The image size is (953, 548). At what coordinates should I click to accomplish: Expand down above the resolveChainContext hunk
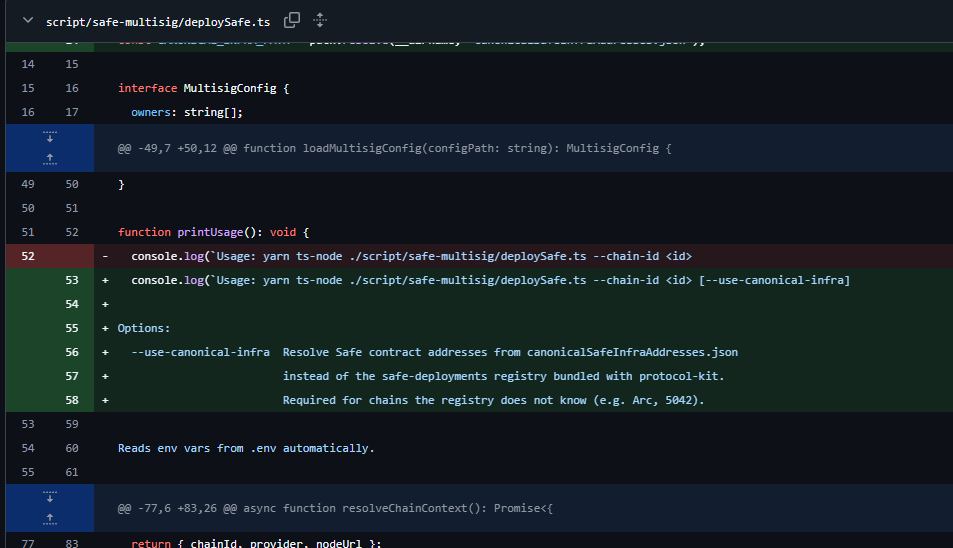pos(50,496)
